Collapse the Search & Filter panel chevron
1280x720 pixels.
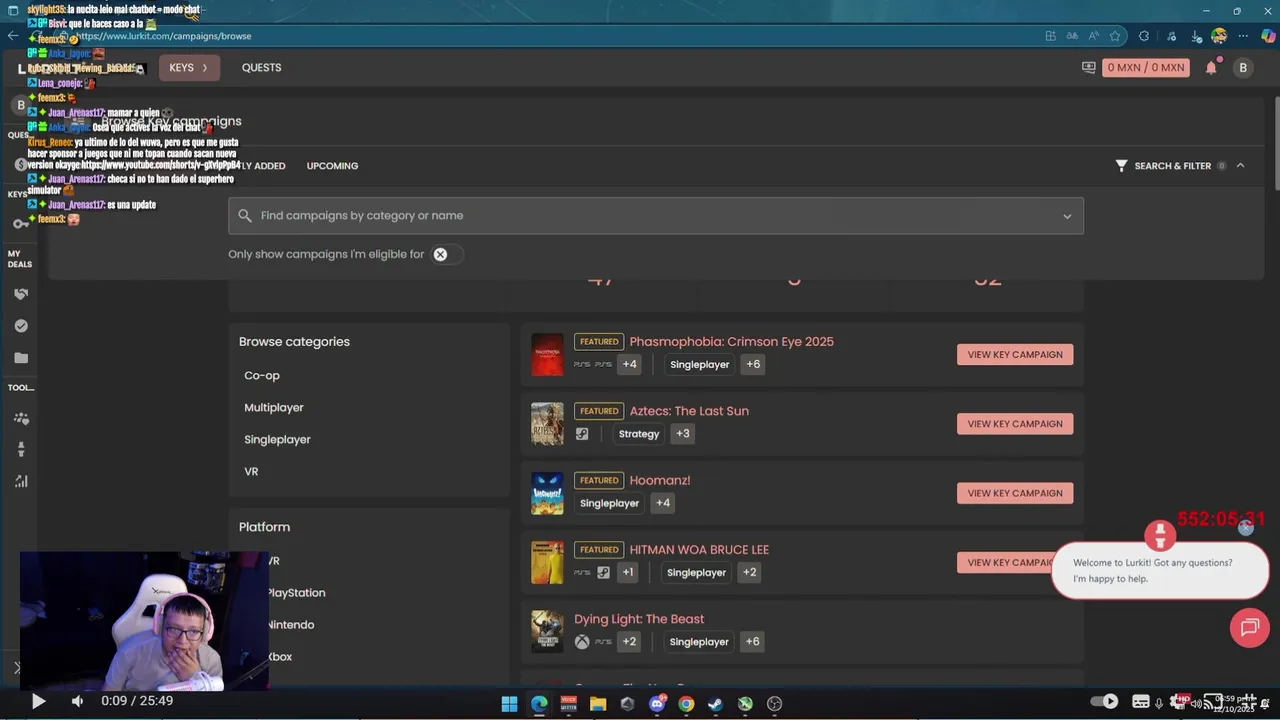pos(1240,166)
